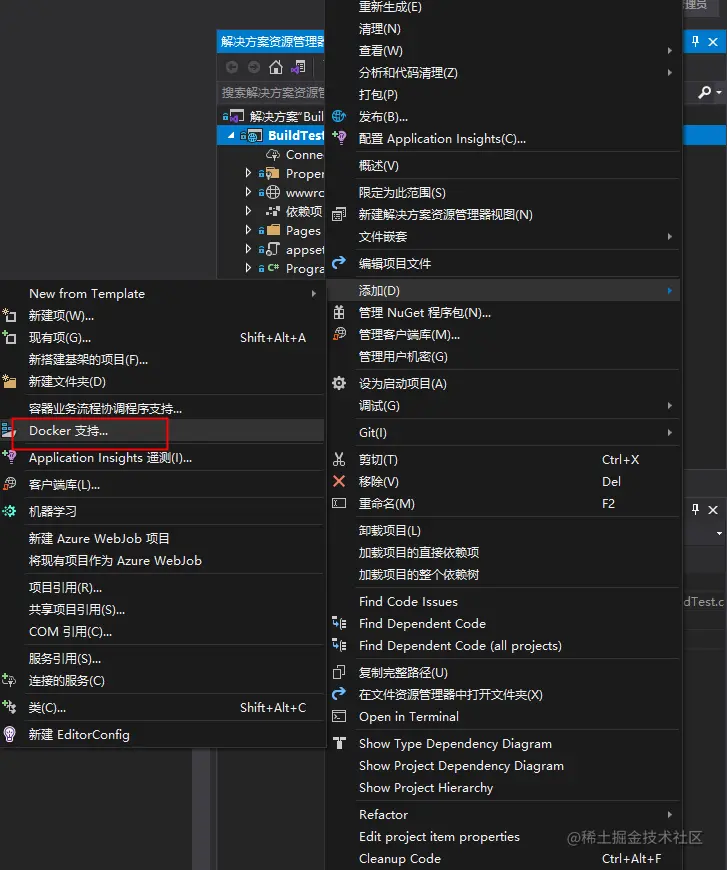This screenshot has height=870, width=727.
Task: Choose 打包(P) entry
Action: click(503, 94)
